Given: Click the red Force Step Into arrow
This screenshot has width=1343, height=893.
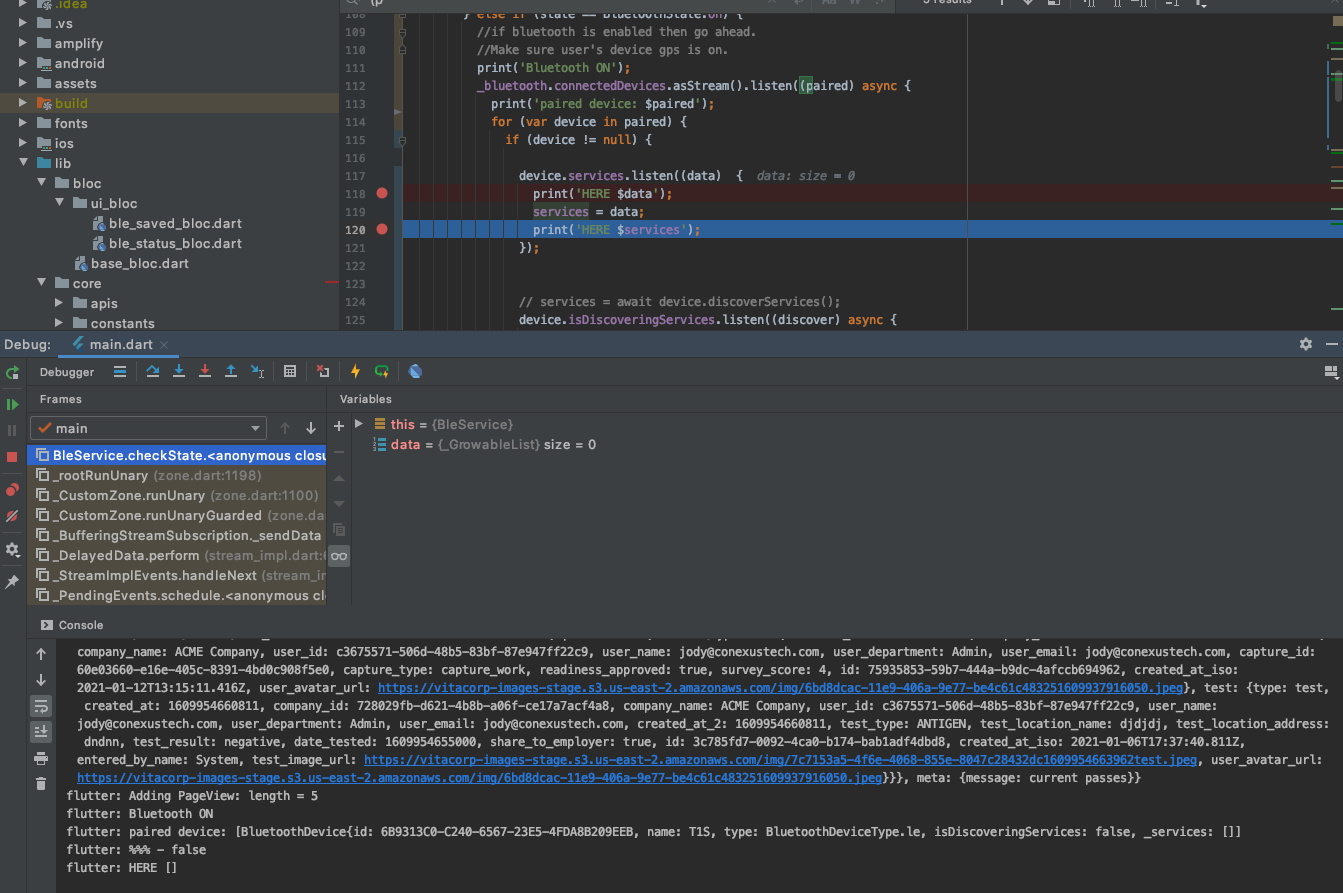Looking at the screenshot, I should click(205, 371).
